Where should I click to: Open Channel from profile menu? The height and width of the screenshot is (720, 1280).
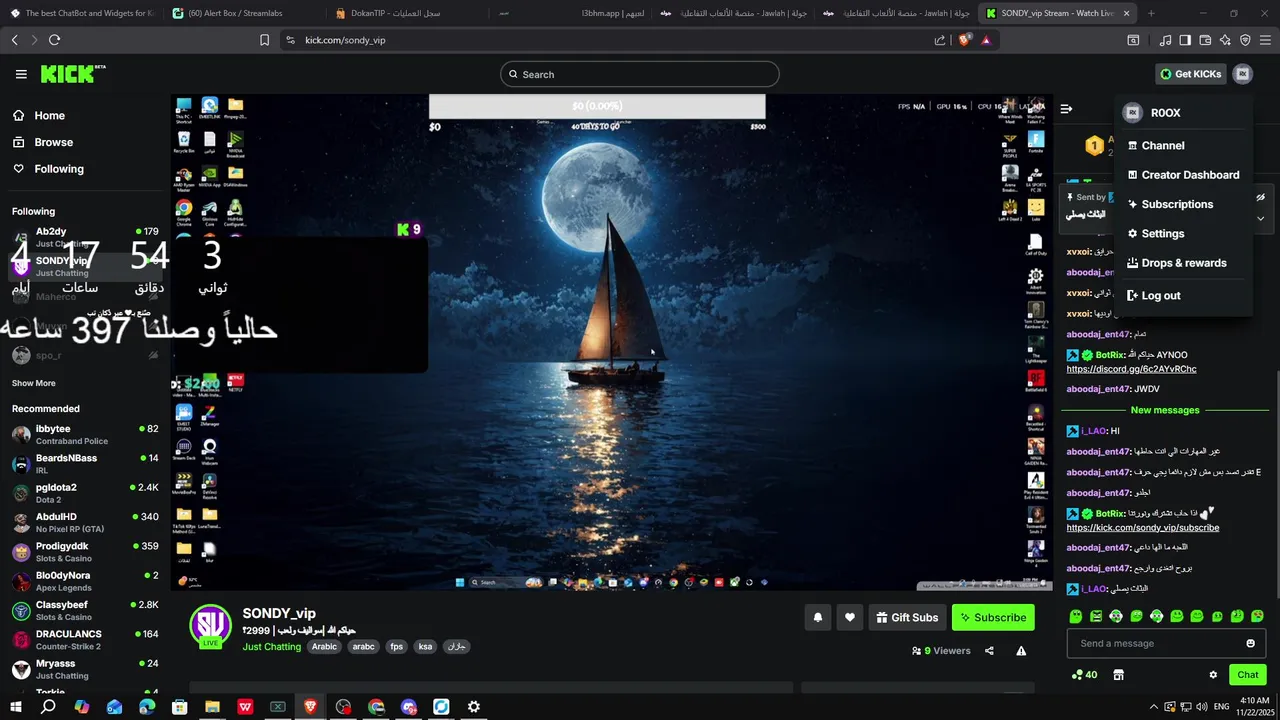pos(1183,145)
